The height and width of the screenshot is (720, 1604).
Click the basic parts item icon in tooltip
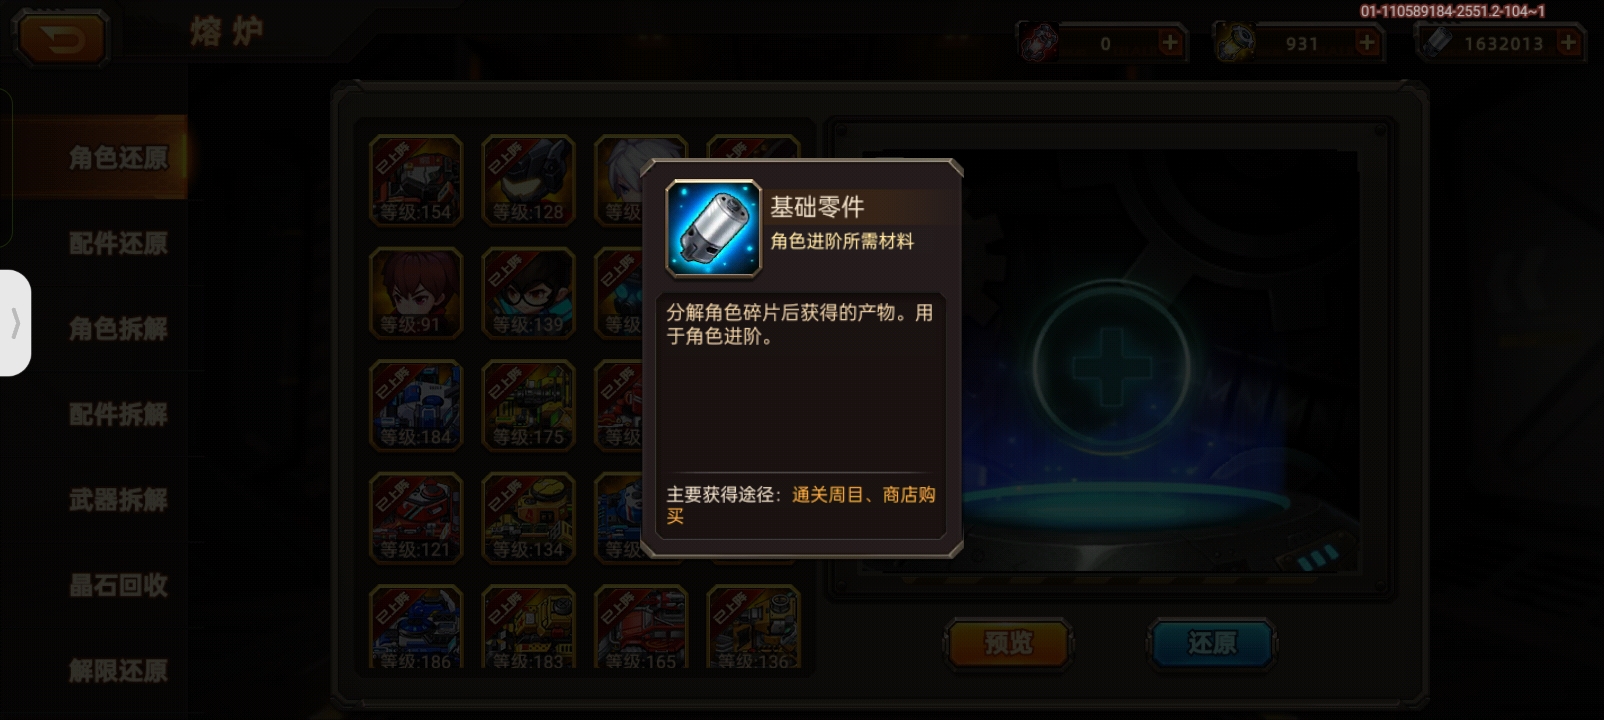[x=713, y=229]
